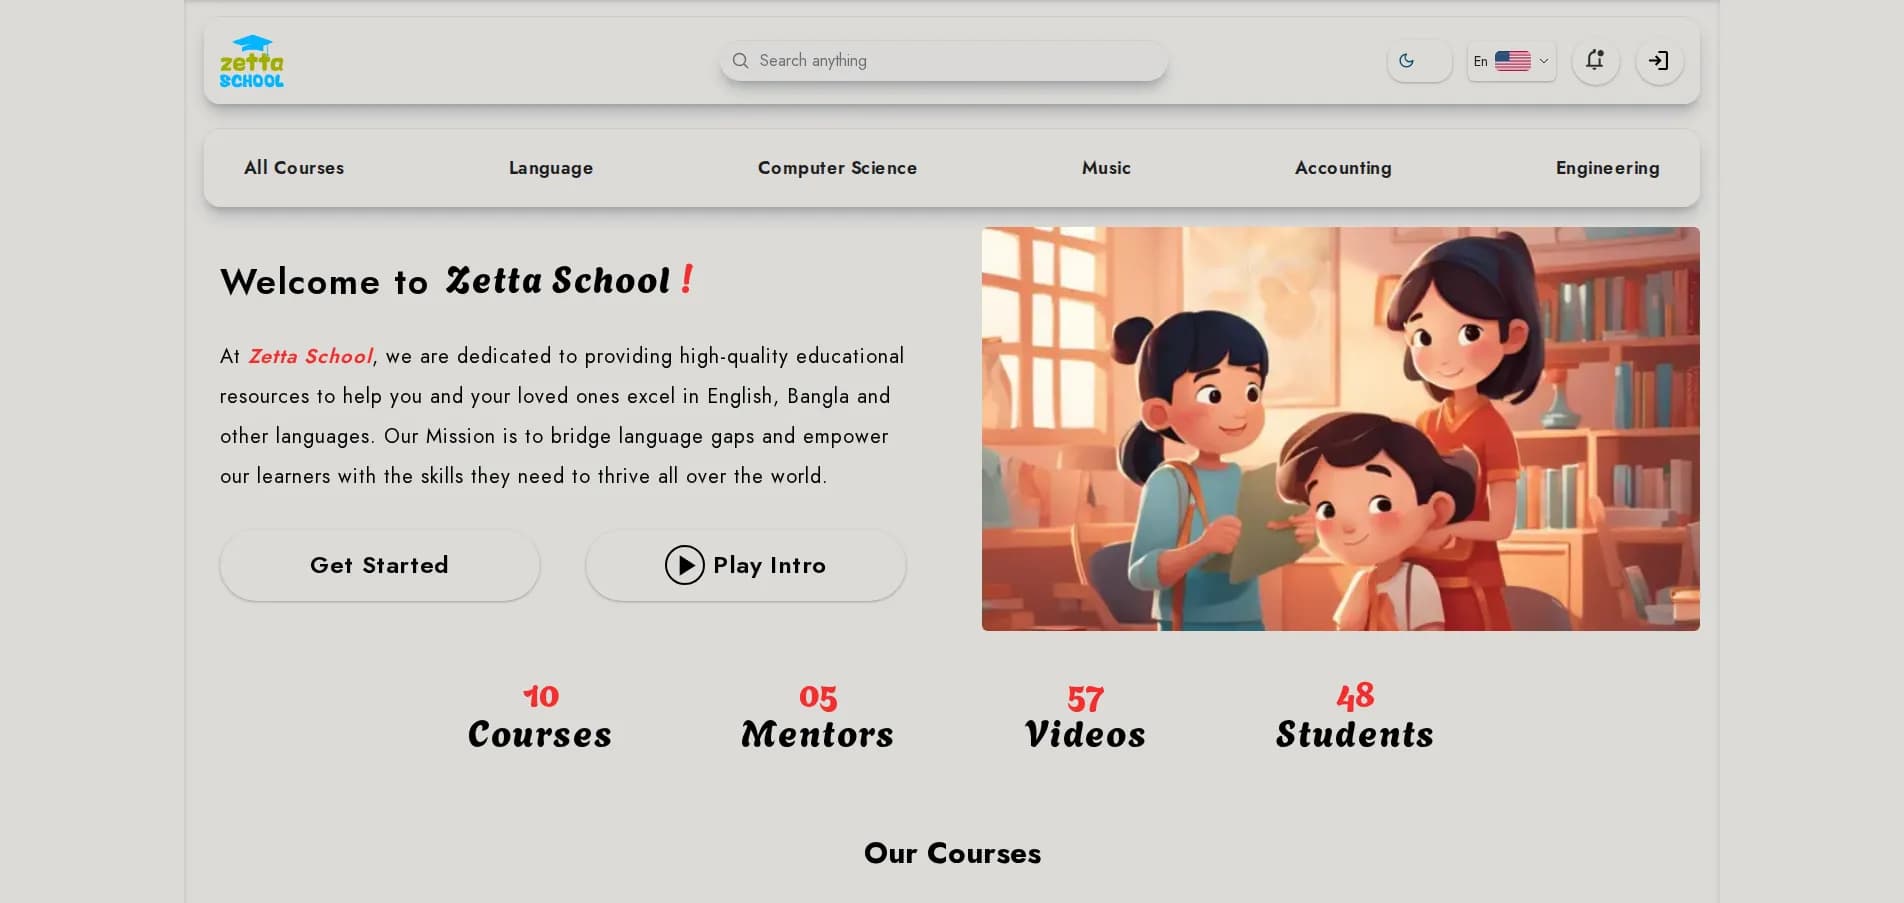Toggle dark mode with moon switch
Viewport: 1904px width, 903px height.
tap(1419, 61)
